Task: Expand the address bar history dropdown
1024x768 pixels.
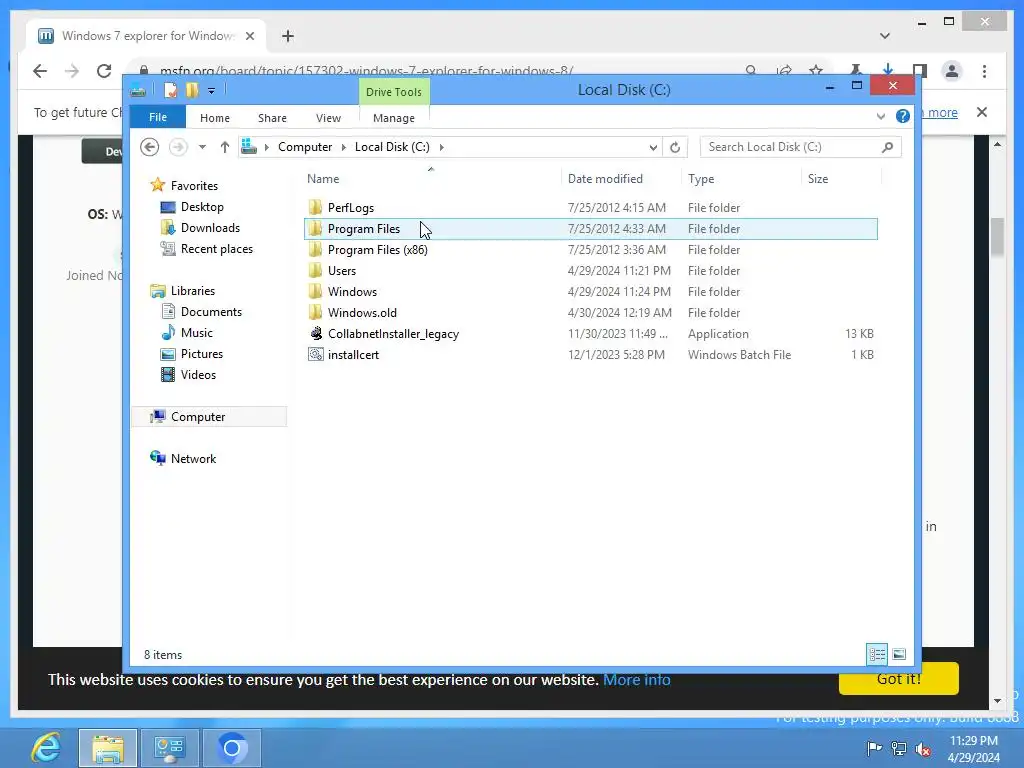Action: tap(653, 148)
